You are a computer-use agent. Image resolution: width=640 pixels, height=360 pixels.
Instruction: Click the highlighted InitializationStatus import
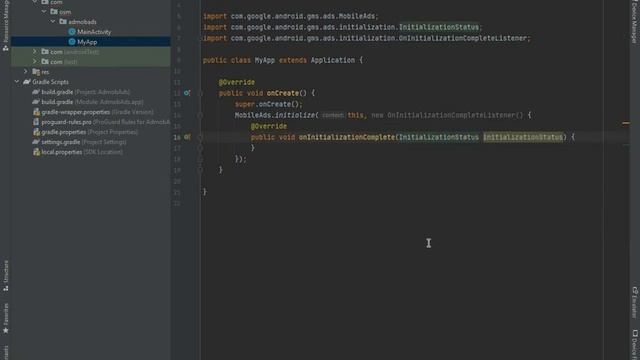click(439, 27)
